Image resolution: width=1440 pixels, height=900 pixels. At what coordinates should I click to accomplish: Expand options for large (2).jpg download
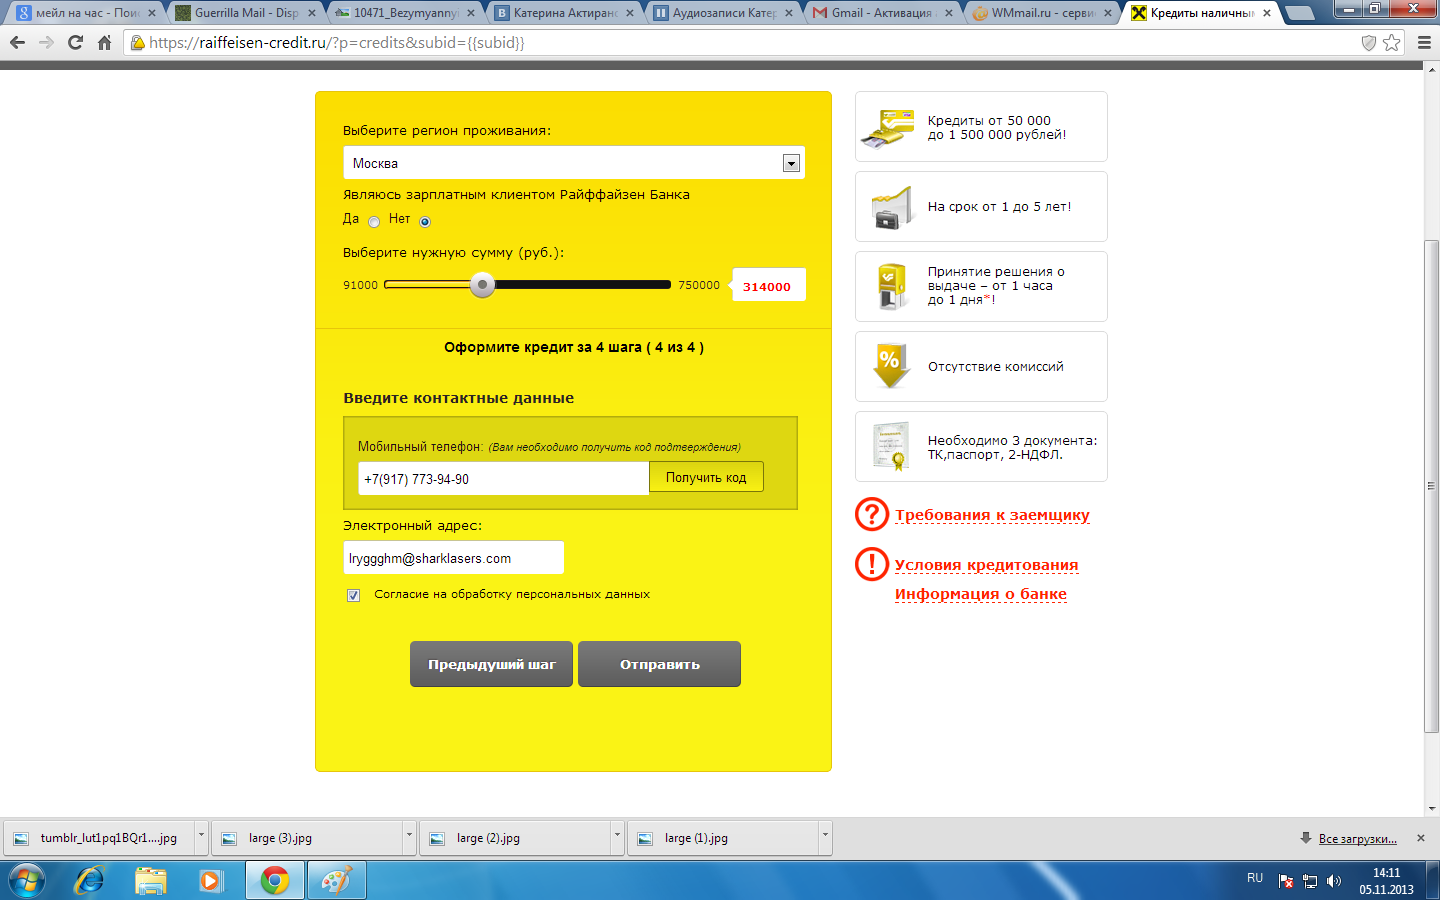click(x=617, y=838)
